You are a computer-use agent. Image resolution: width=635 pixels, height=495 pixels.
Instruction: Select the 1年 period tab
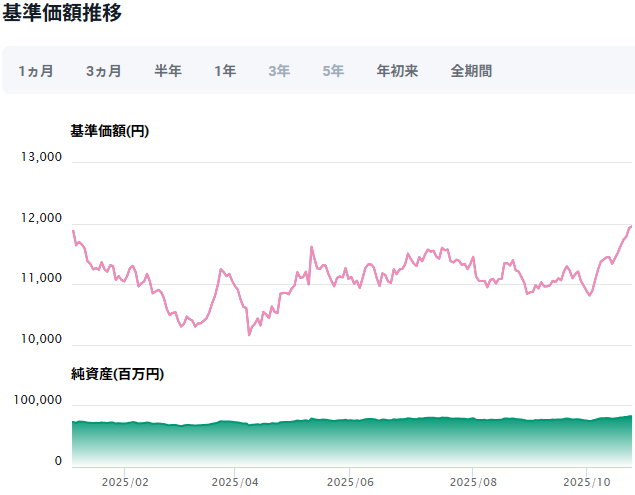[x=225, y=71]
